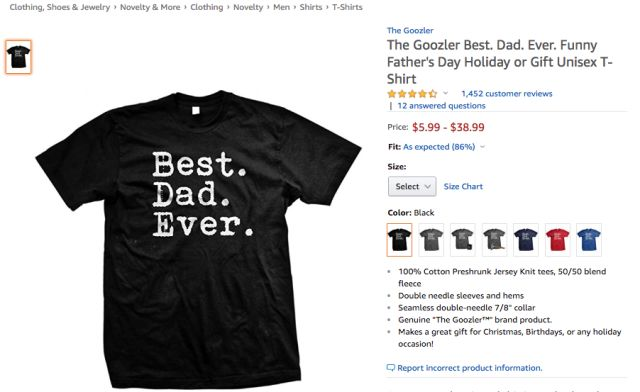Expand the star rating breakdown arrow
The height and width of the screenshot is (392, 640).
445,93
